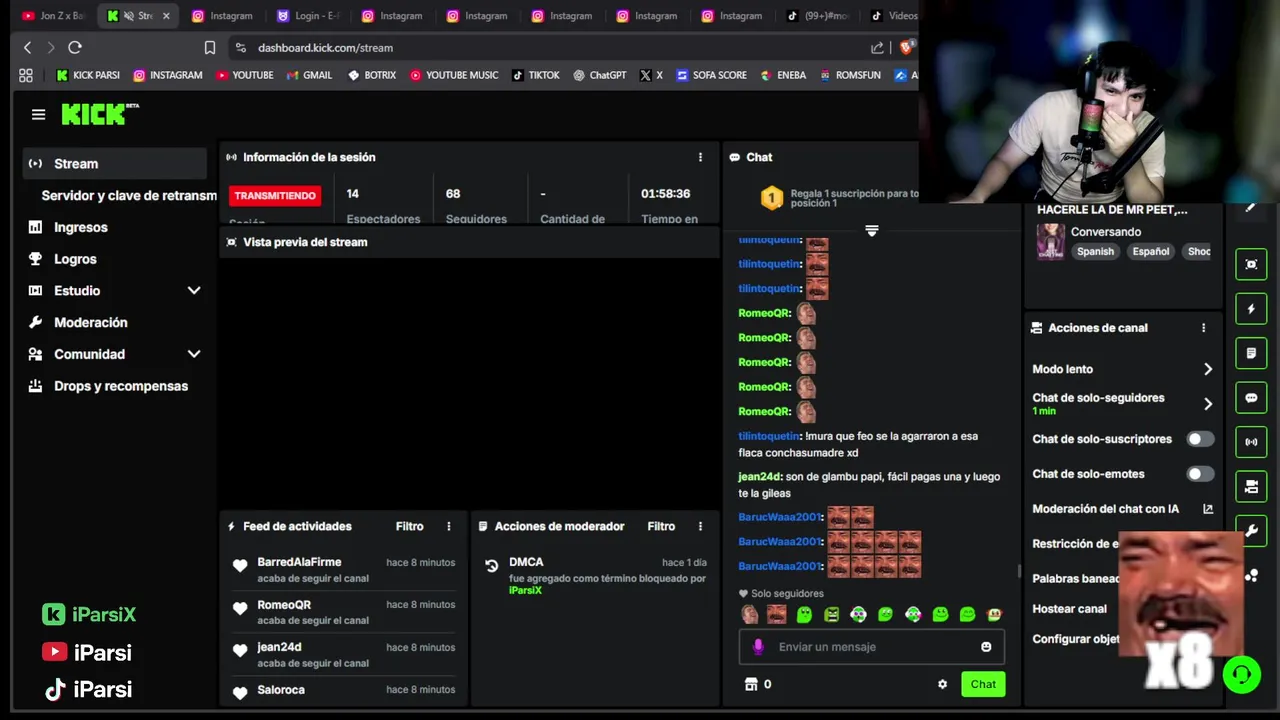Open the ChatGPT bookmark
Viewport: 1280px width, 720px height.
[x=599, y=75]
